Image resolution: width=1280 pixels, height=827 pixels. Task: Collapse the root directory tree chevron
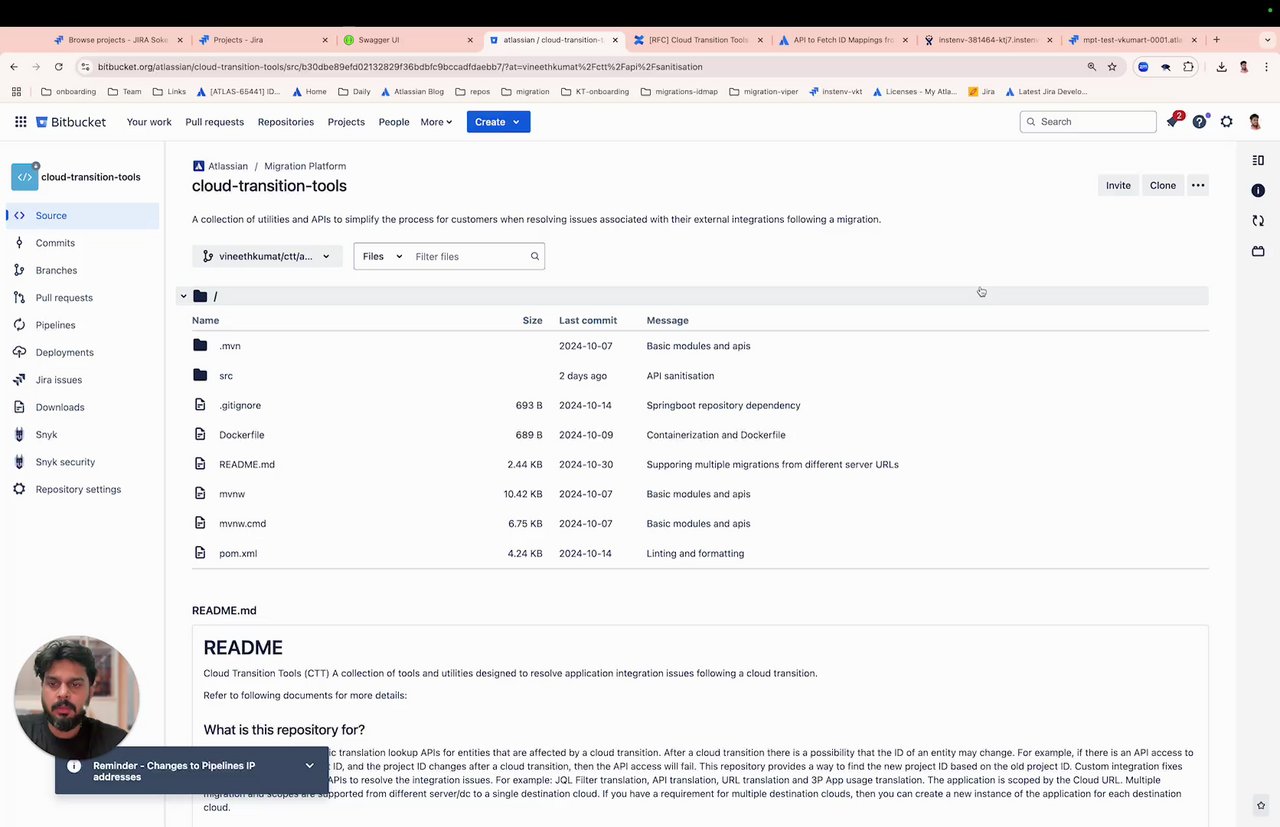tap(183, 296)
